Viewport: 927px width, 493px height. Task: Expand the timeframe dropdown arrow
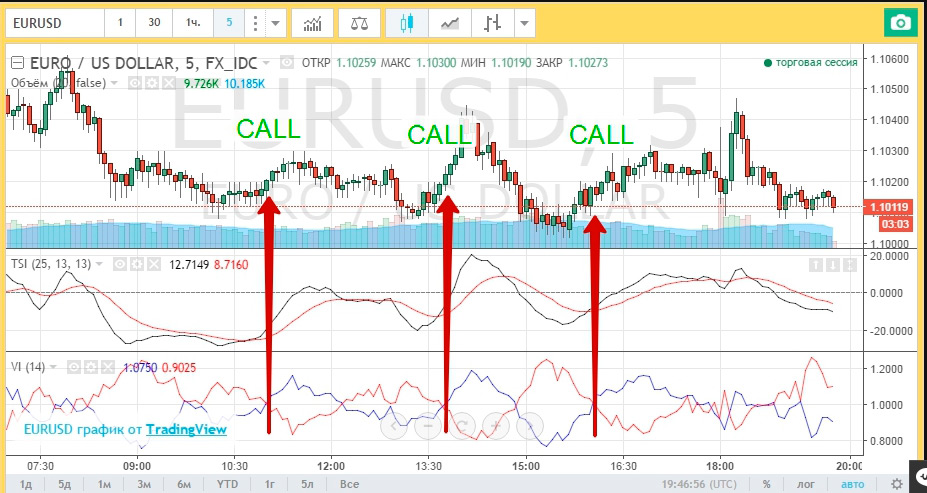(276, 22)
